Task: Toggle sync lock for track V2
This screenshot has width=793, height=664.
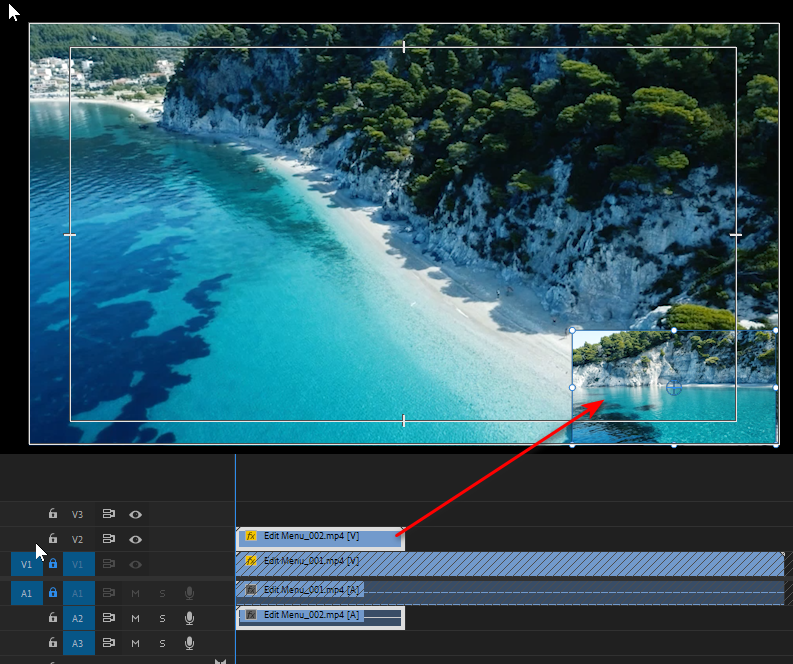Action: [109, 539]
